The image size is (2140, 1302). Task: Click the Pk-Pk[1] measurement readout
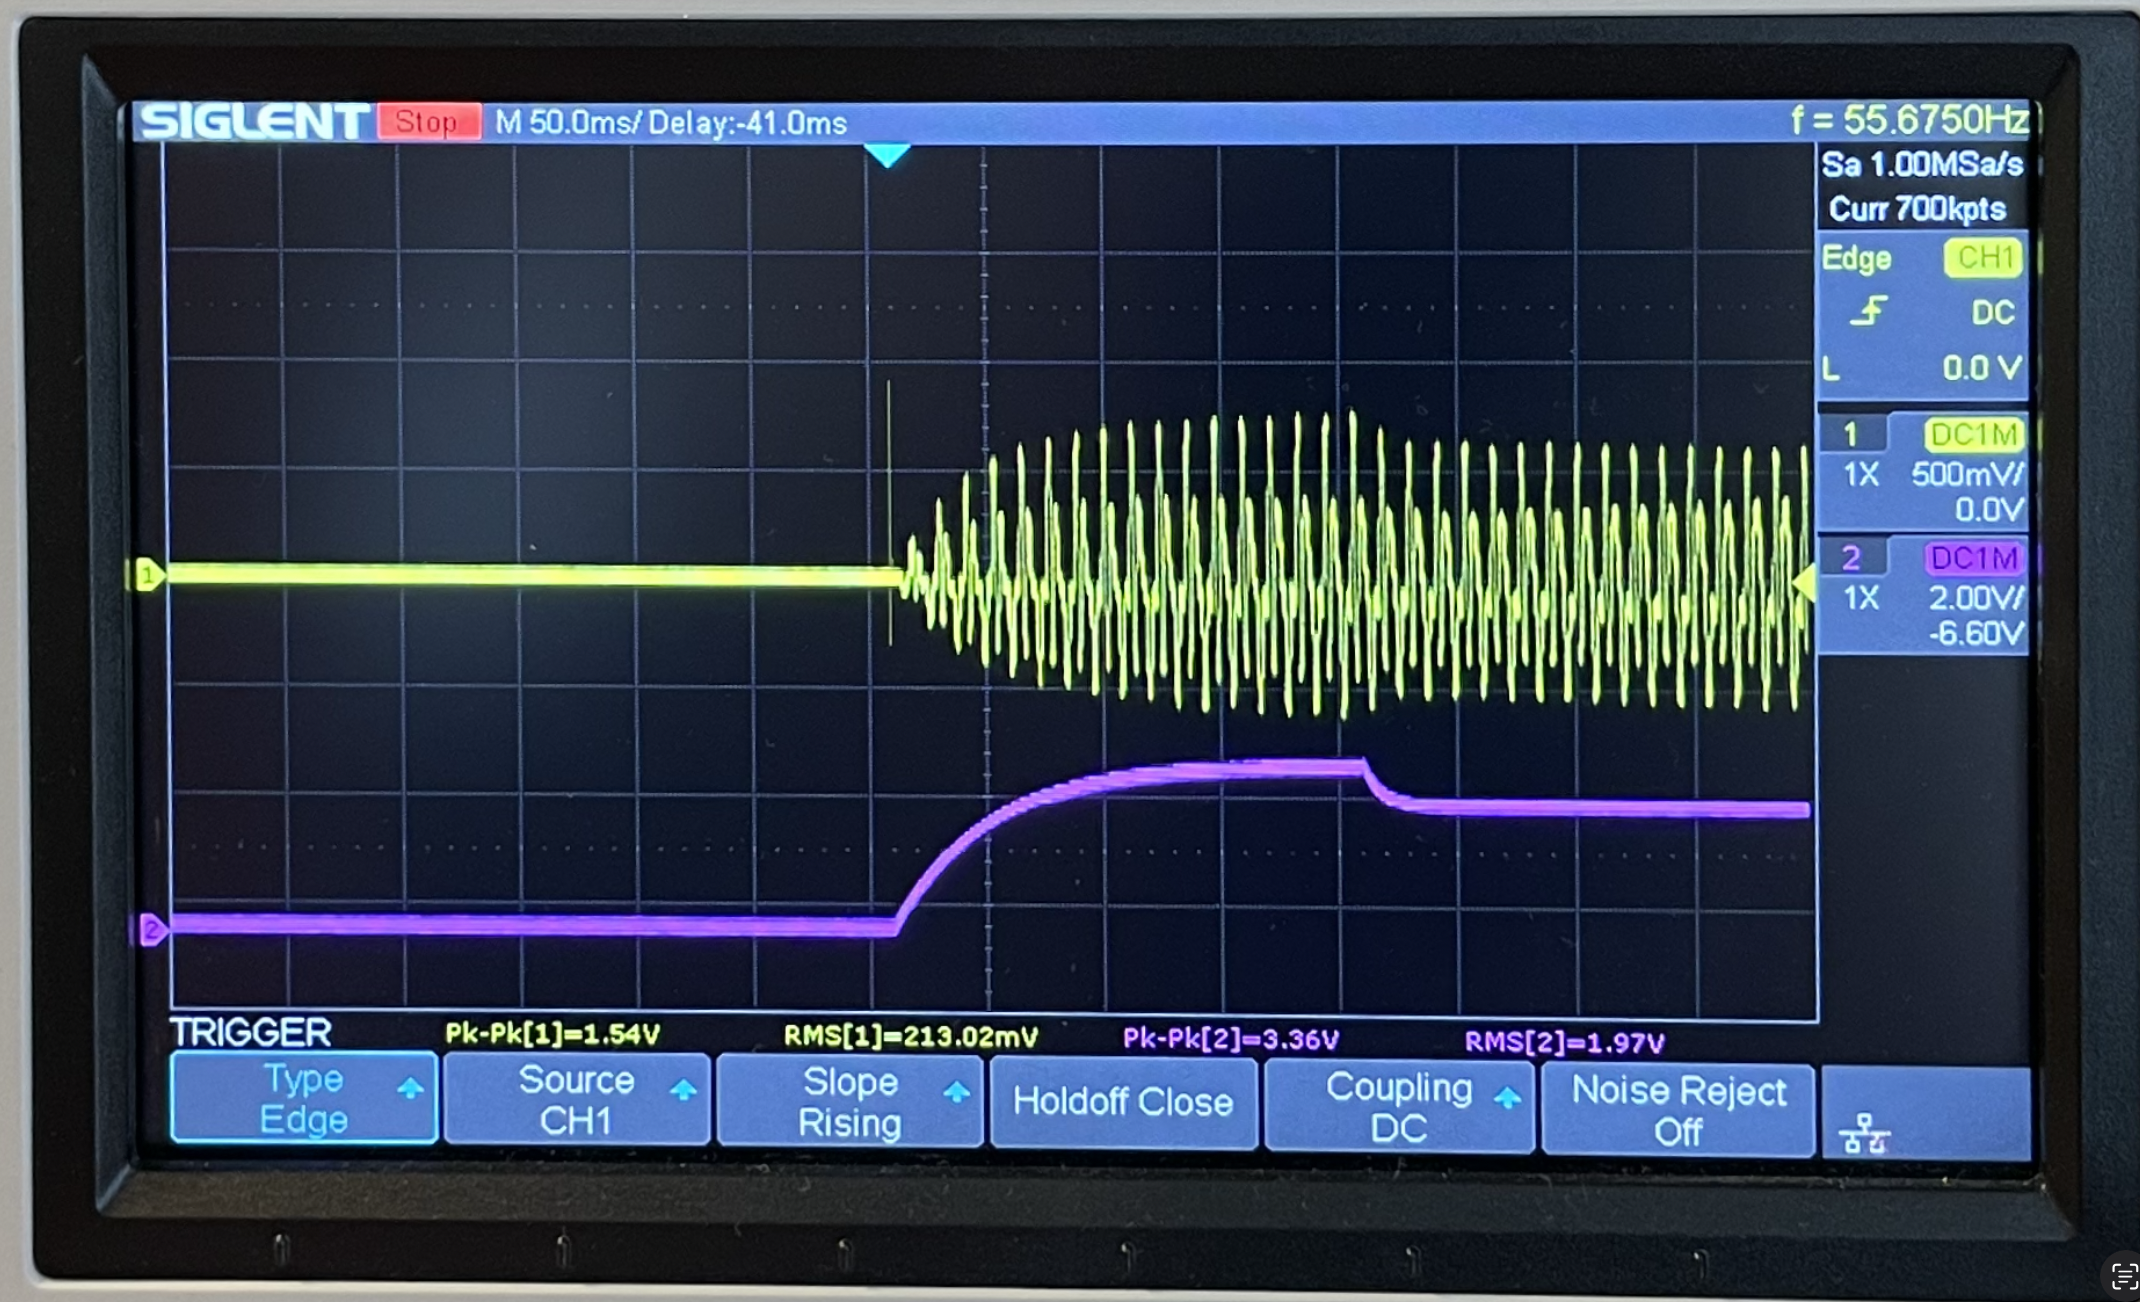[x=552, y=1034]
